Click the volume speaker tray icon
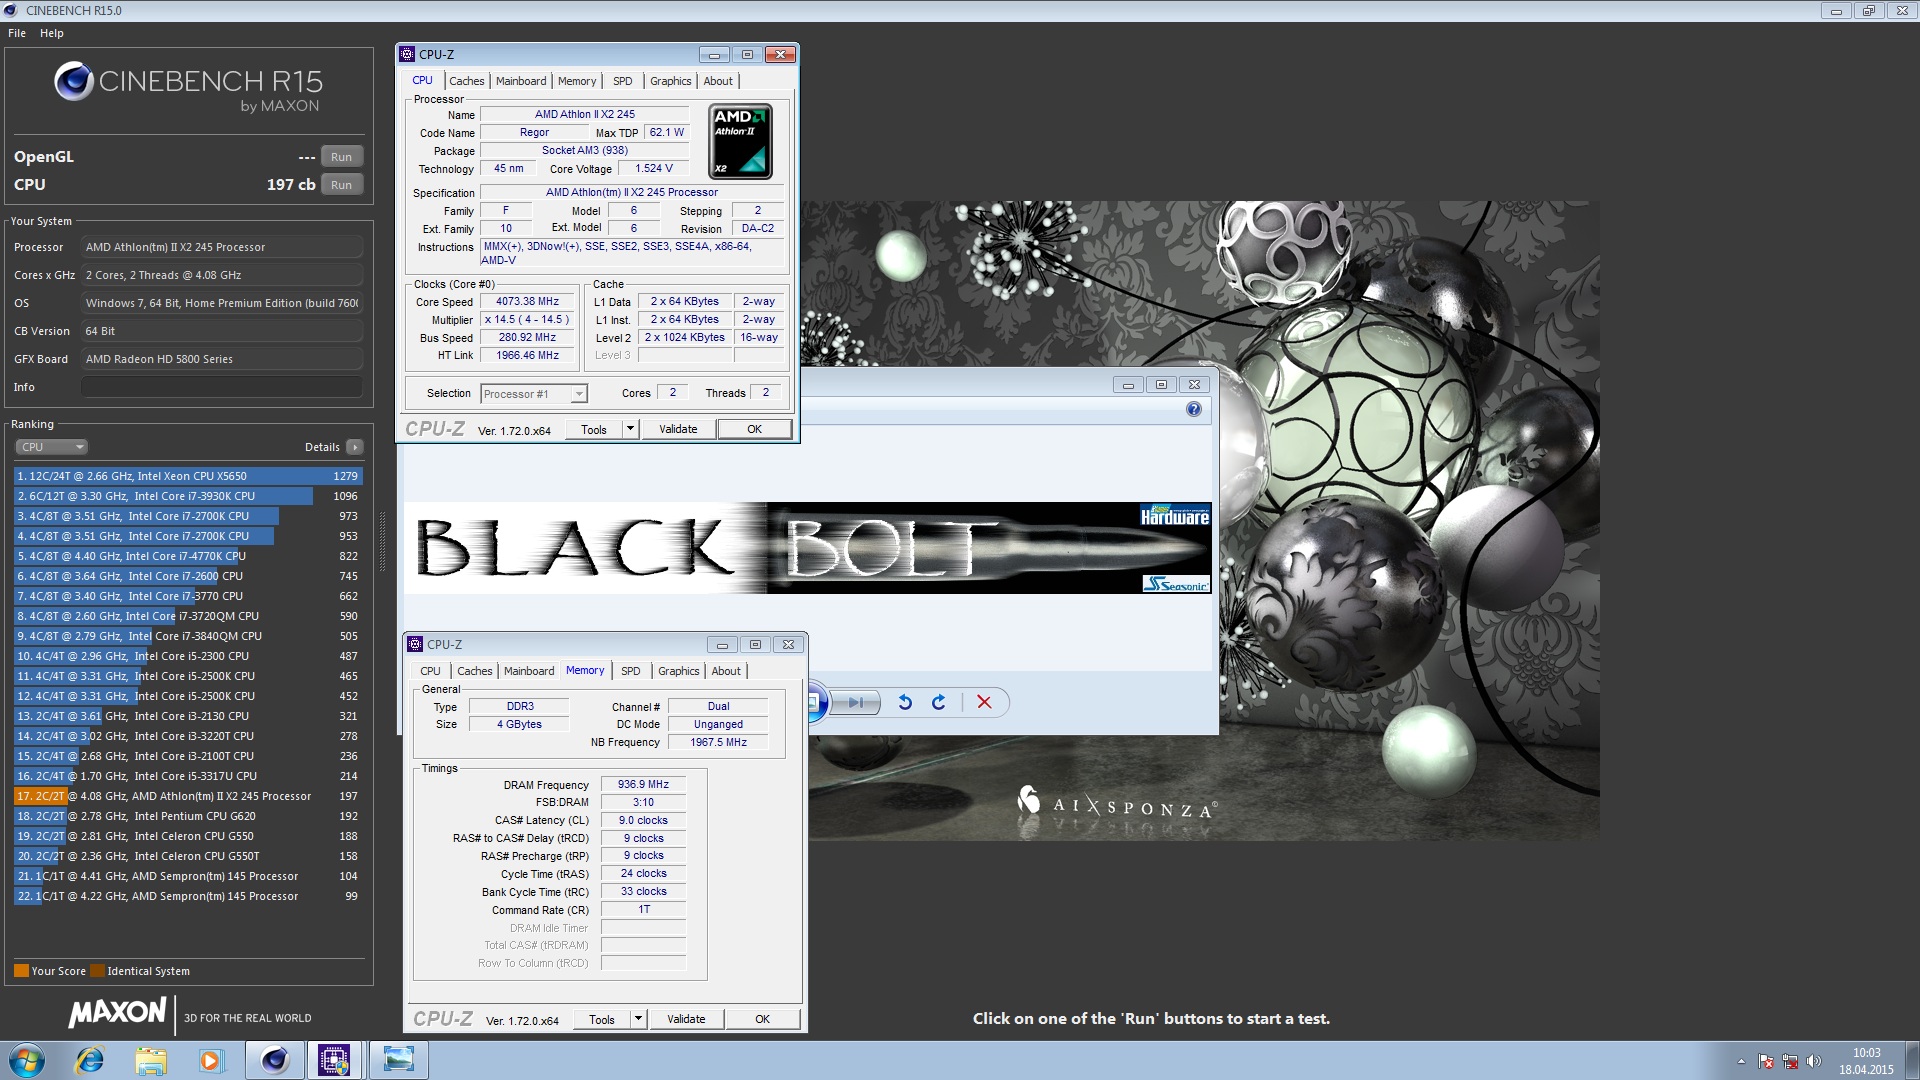The height and width of the screenshot is (1080, 1920). coord(1814,1062)
